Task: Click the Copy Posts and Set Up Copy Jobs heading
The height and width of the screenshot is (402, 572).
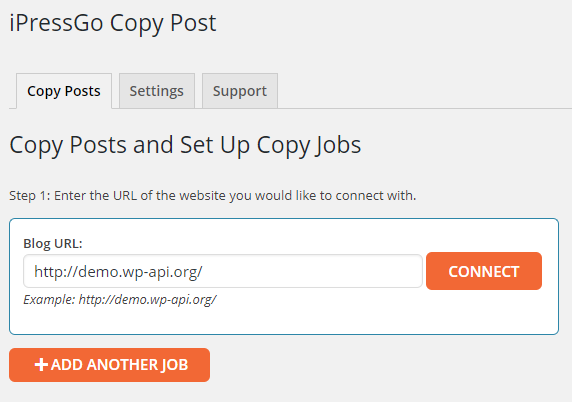Action: (185, 145)
